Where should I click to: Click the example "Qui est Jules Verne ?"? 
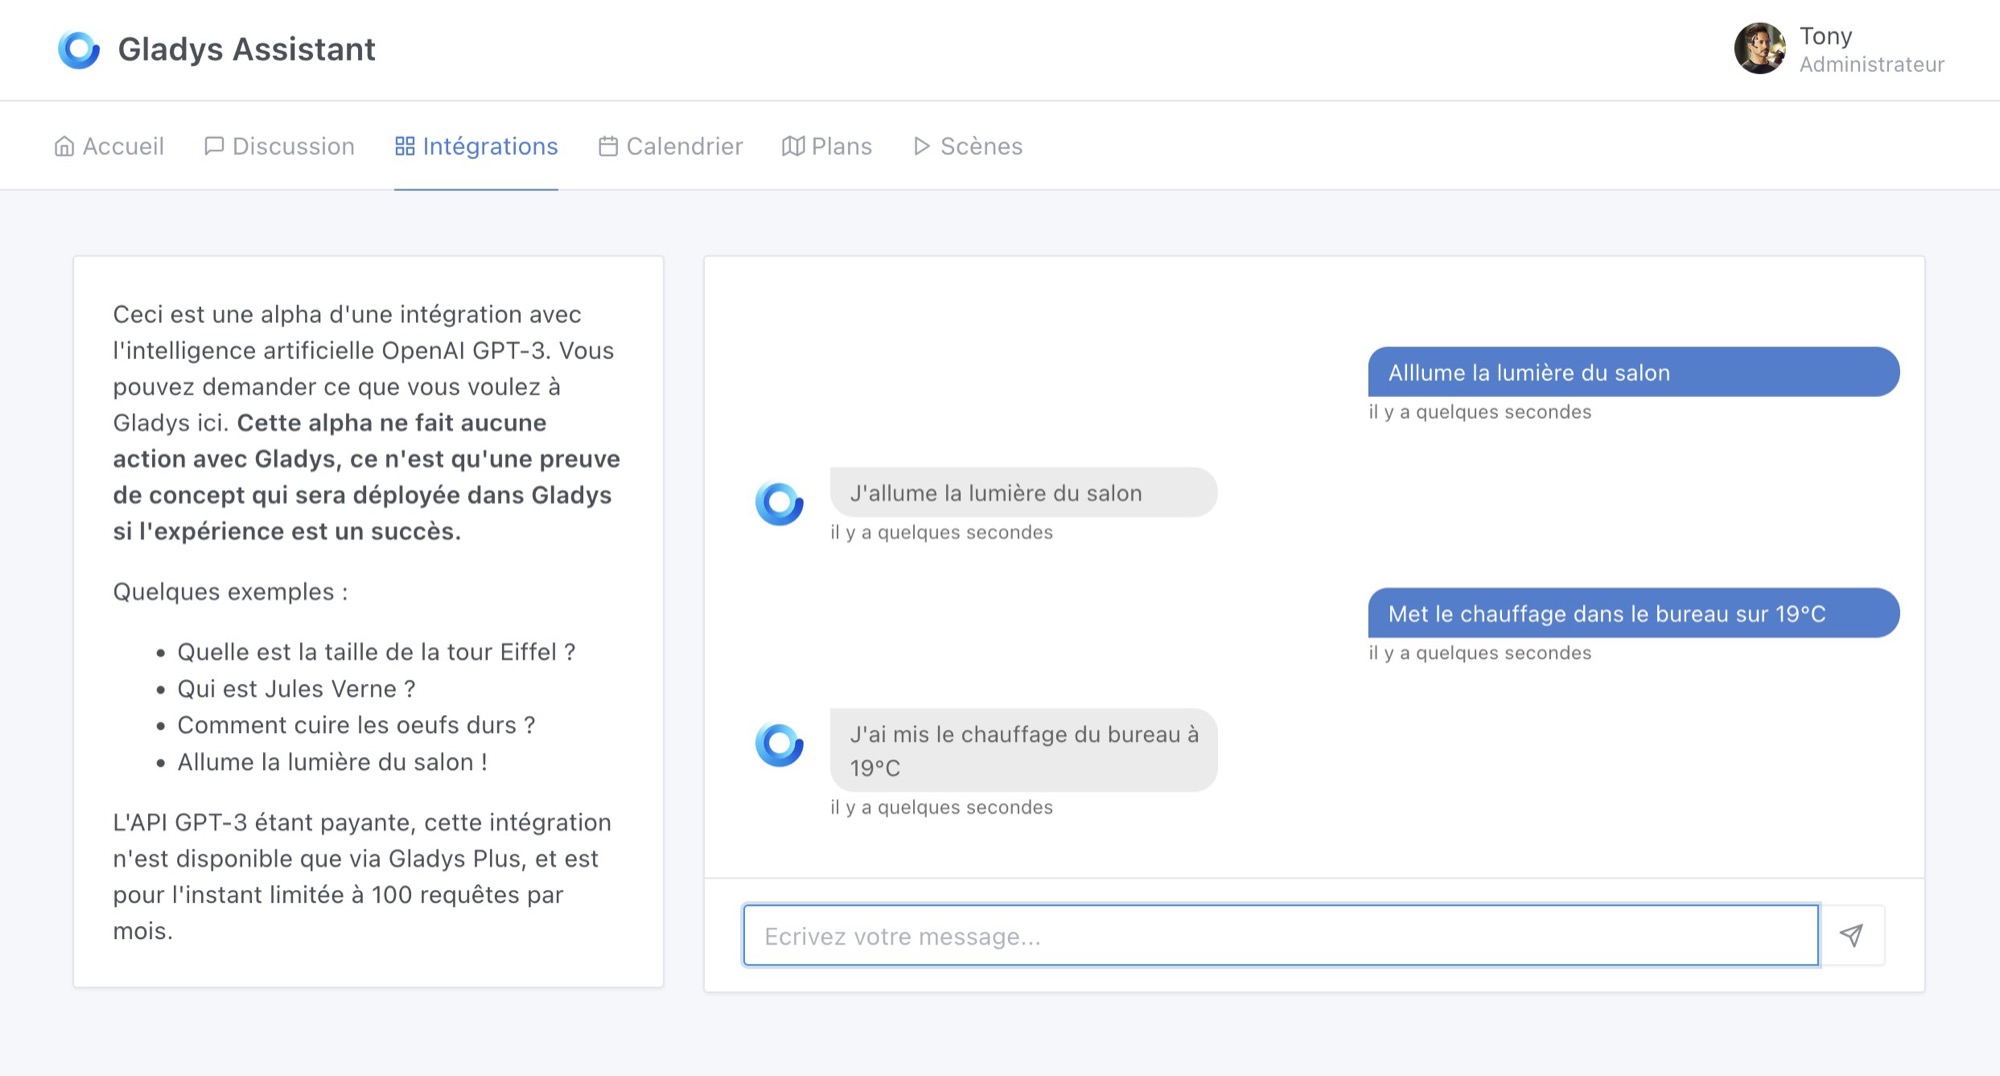click(296, 689)
